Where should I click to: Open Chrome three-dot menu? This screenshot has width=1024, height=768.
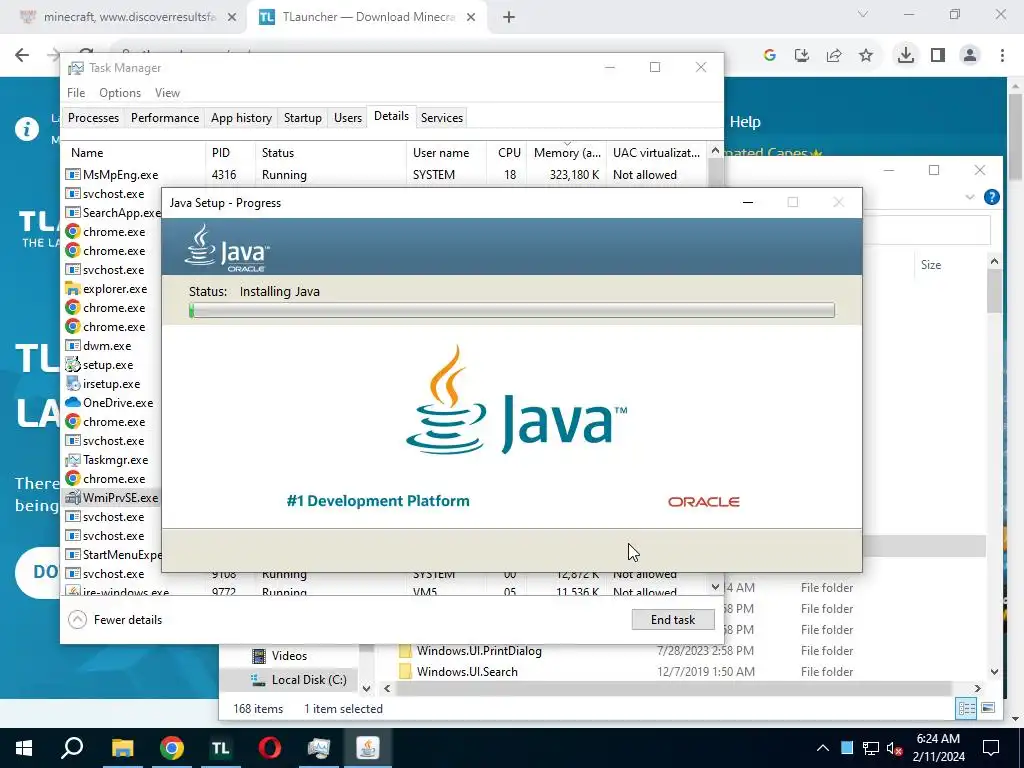click(1002, 56)
